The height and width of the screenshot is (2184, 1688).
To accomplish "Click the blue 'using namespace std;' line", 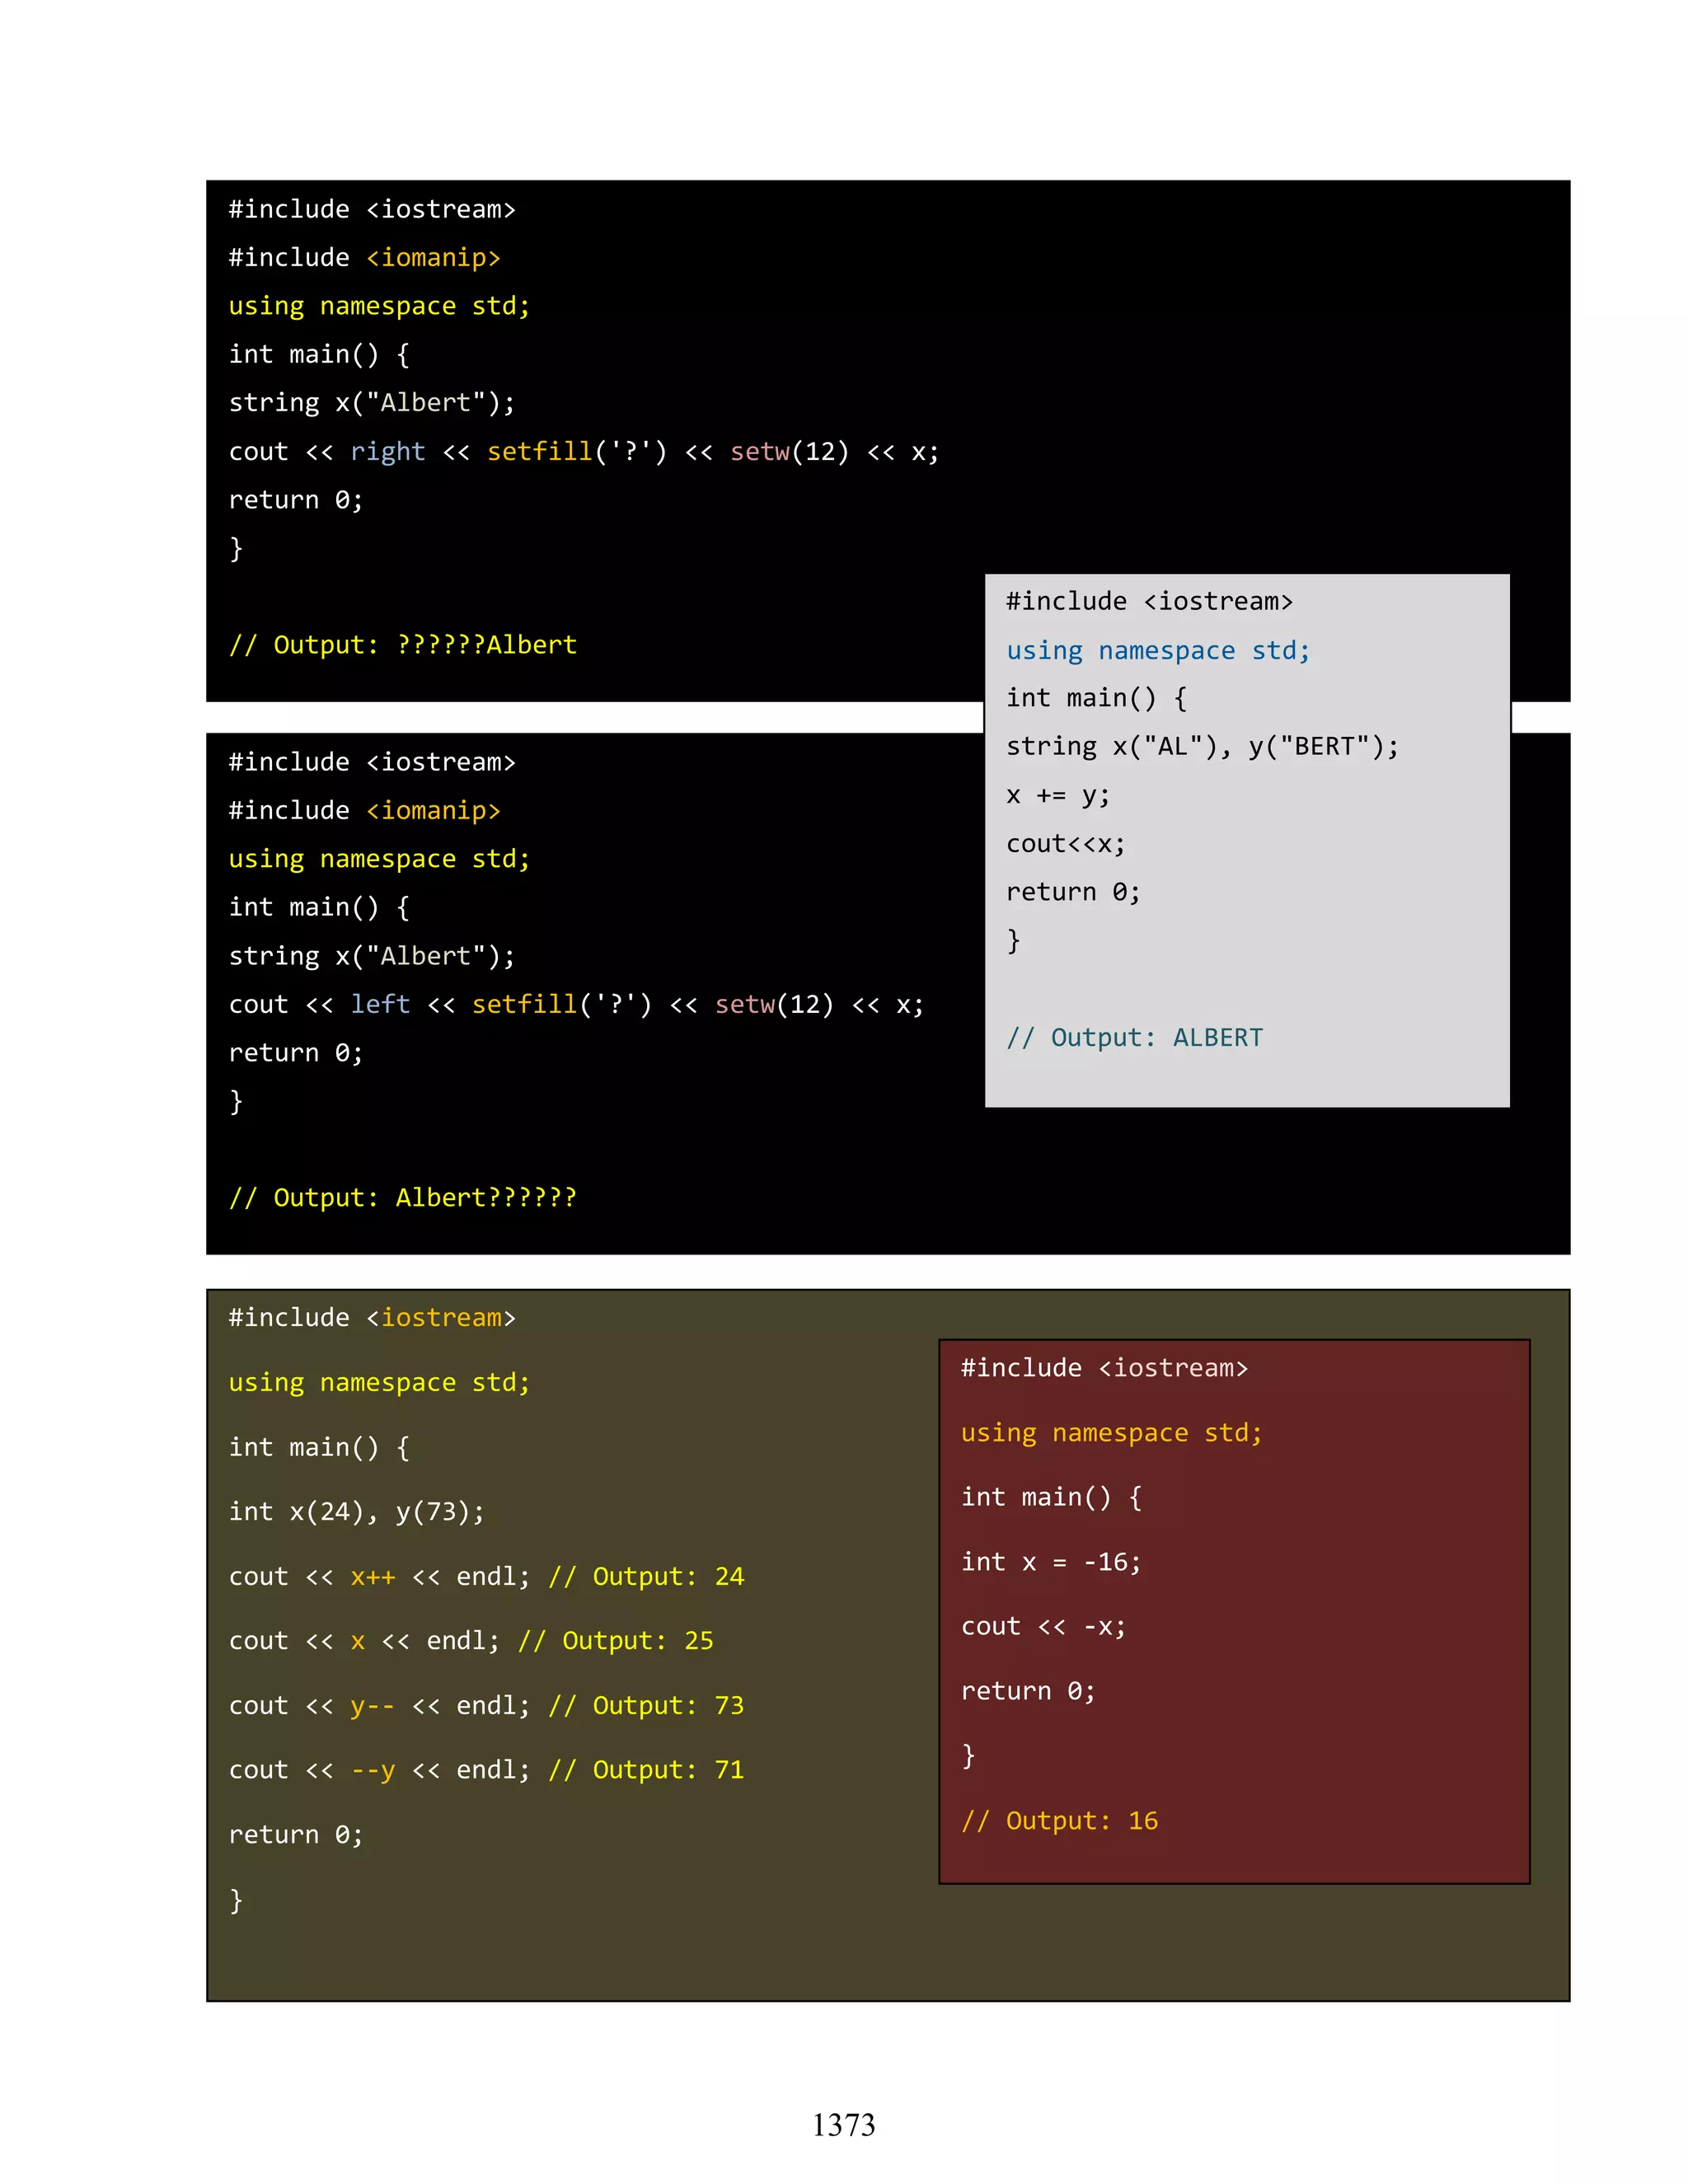I will [x=1158, y=651].
